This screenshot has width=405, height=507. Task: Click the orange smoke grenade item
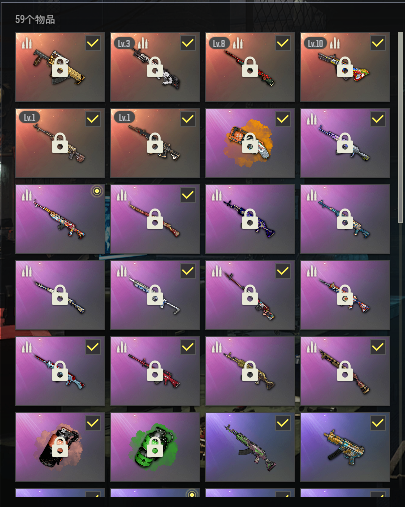[x=250, y=143]
